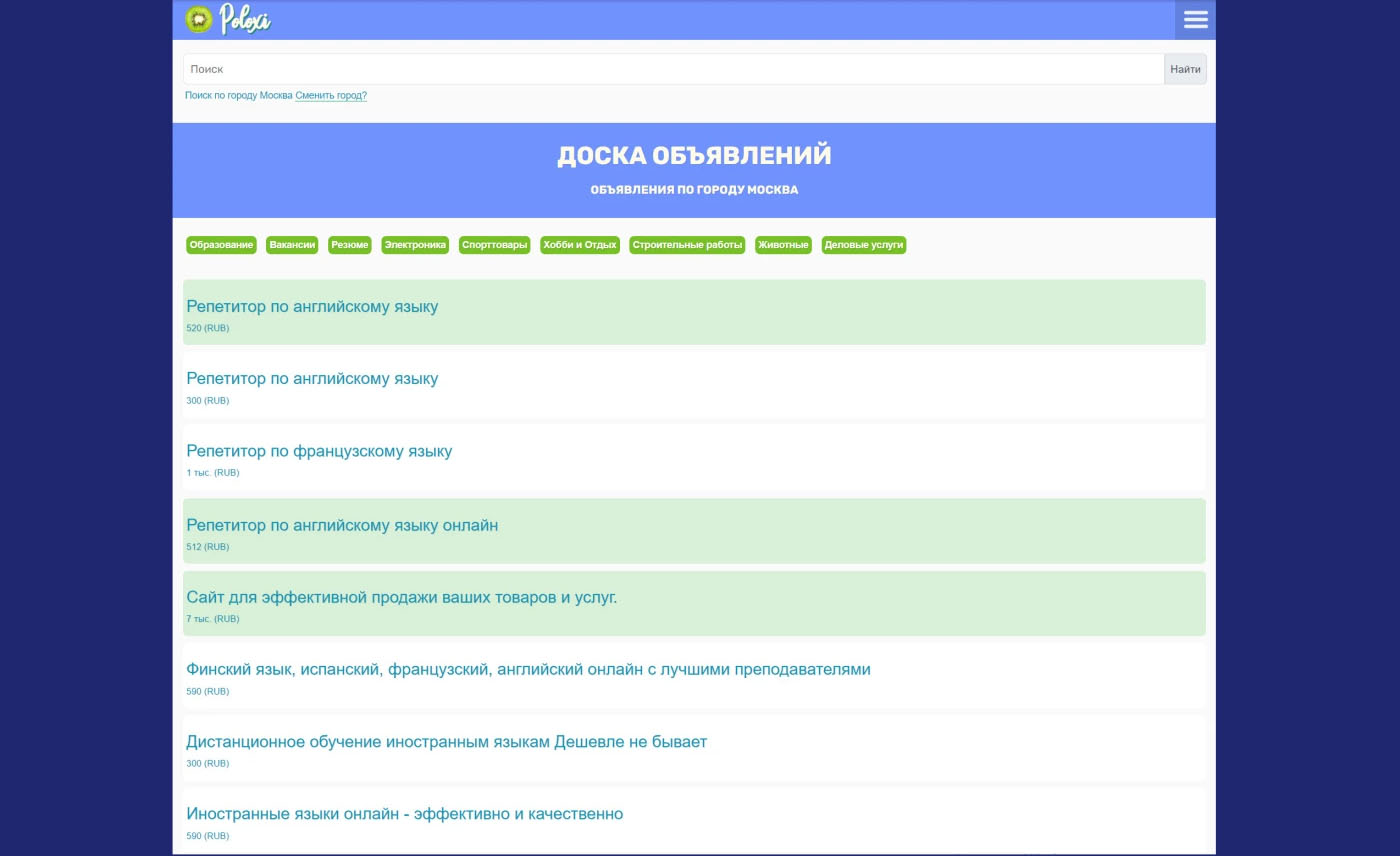Open the hamburger menu

tap(1195, 20)
